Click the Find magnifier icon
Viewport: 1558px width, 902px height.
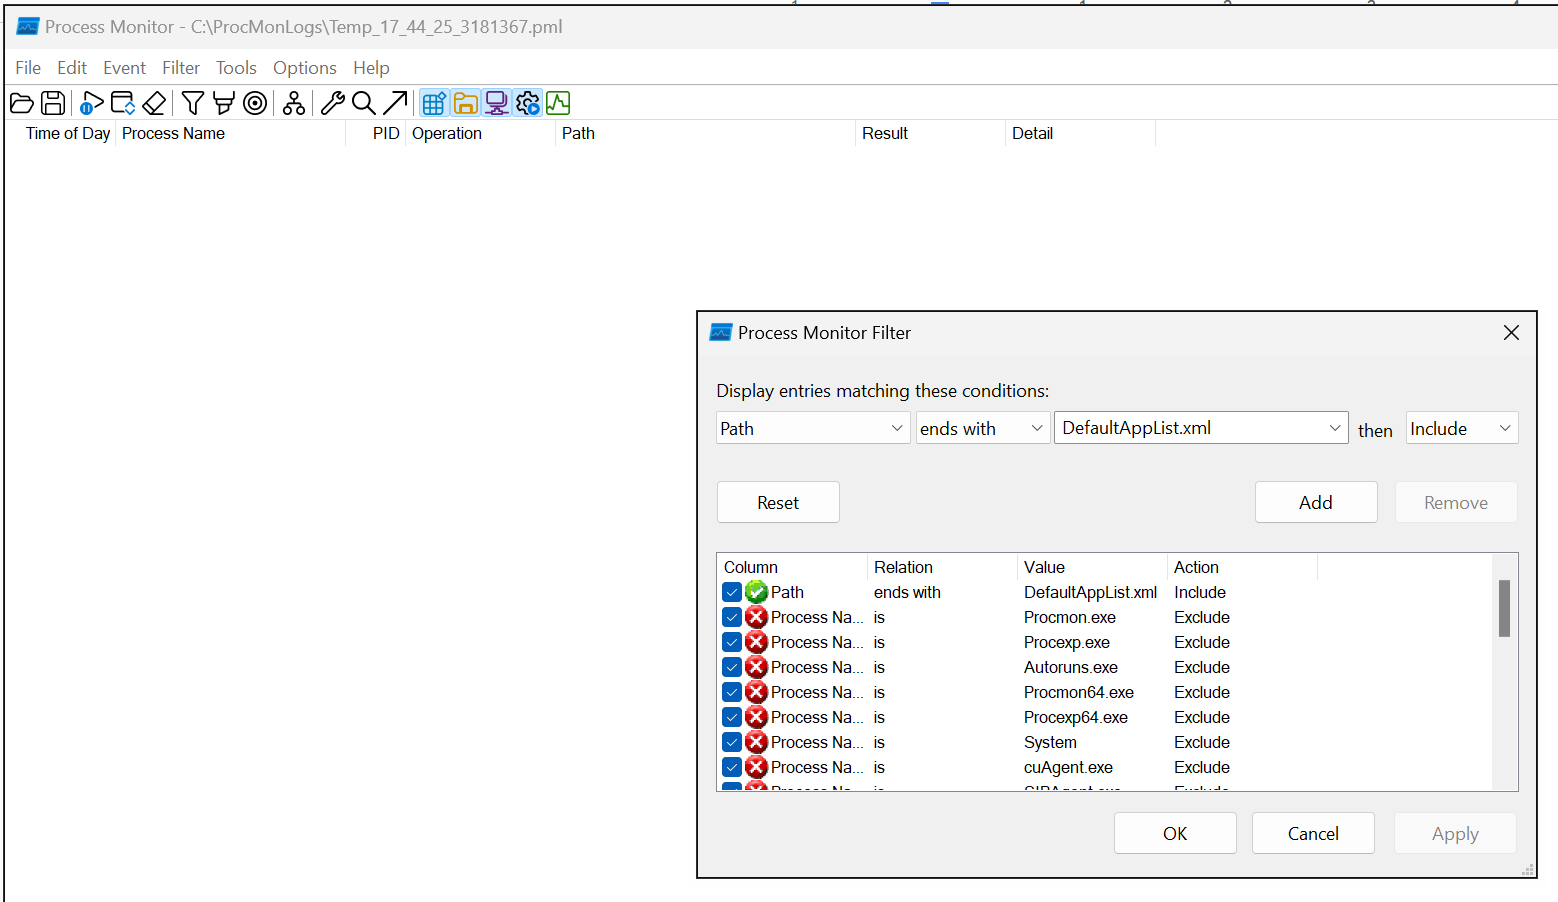[x=363, y=102]
